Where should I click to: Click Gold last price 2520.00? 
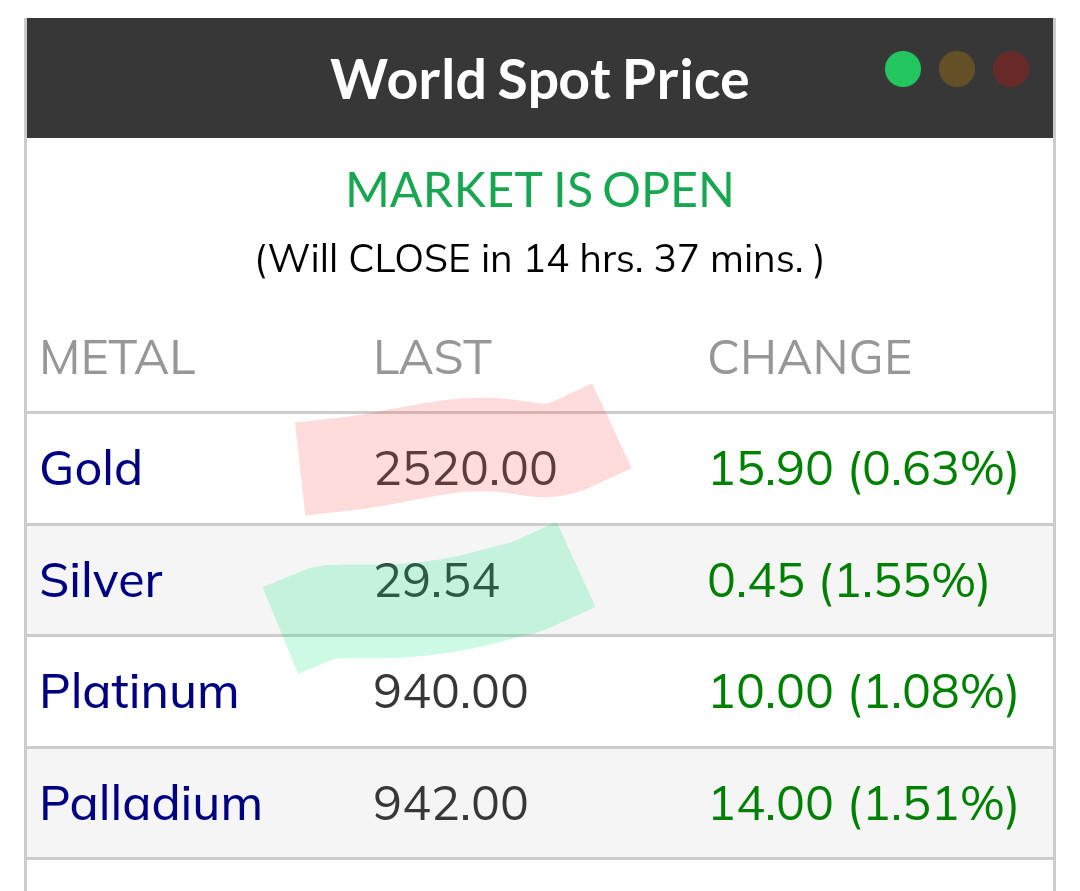click(x=465, y=468)
